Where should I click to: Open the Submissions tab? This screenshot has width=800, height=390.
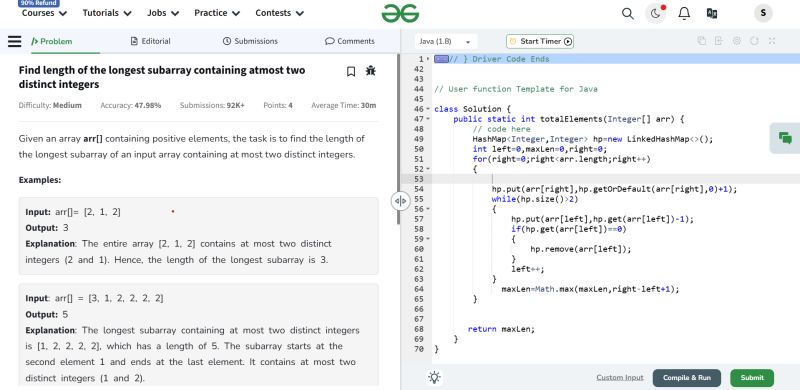[x=251, y=41]
